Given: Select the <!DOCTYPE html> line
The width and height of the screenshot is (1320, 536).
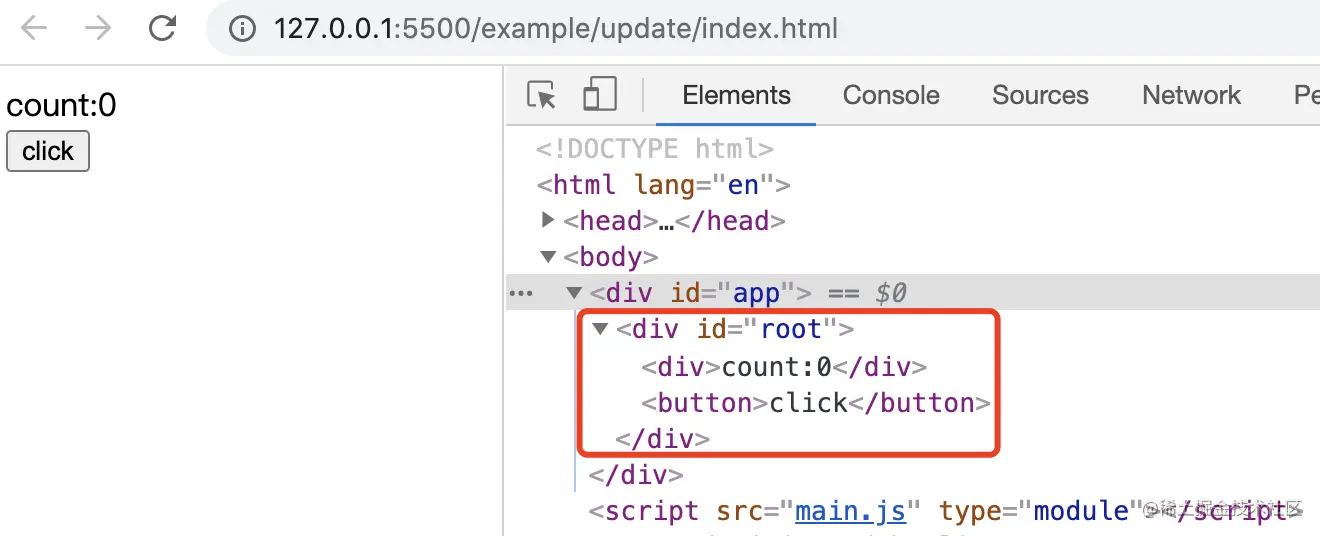Looking at the screenshot, I should pos(654,149).
